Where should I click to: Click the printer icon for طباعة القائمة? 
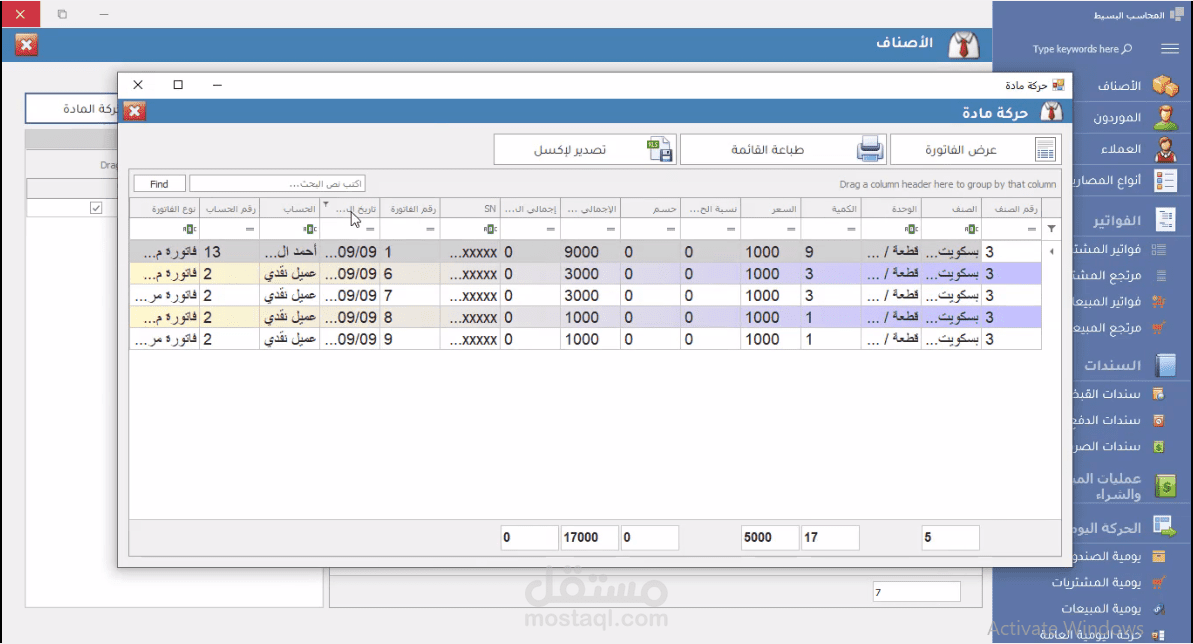pyautogui.click(x=870, y=149)
